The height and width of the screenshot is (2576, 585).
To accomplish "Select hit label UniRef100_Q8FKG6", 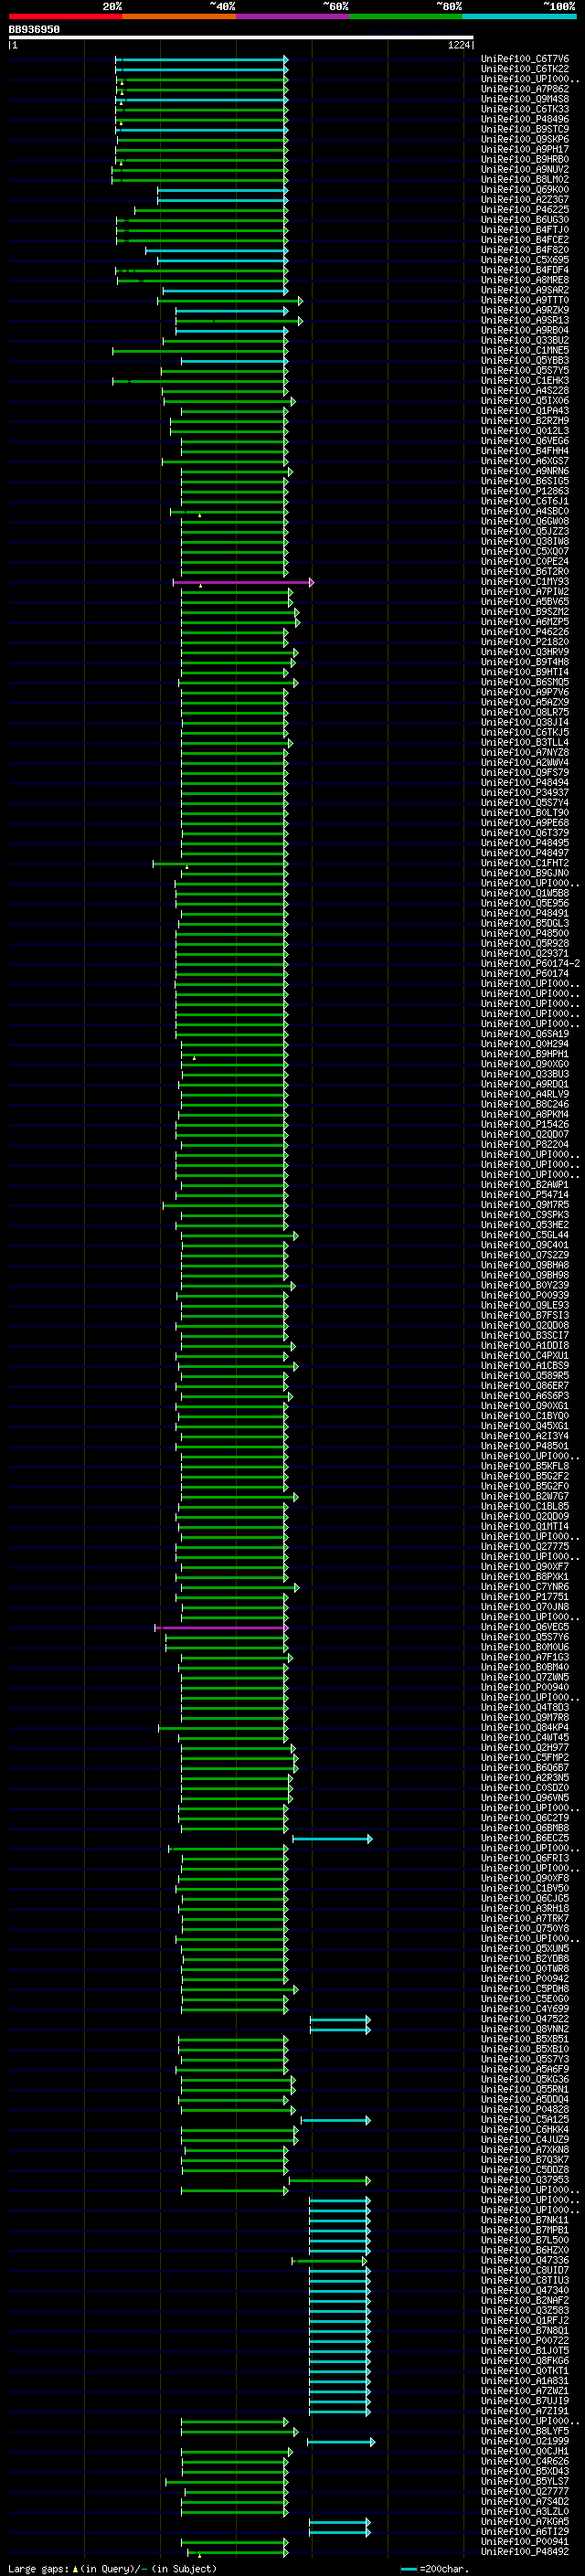I will (525, 2361).
